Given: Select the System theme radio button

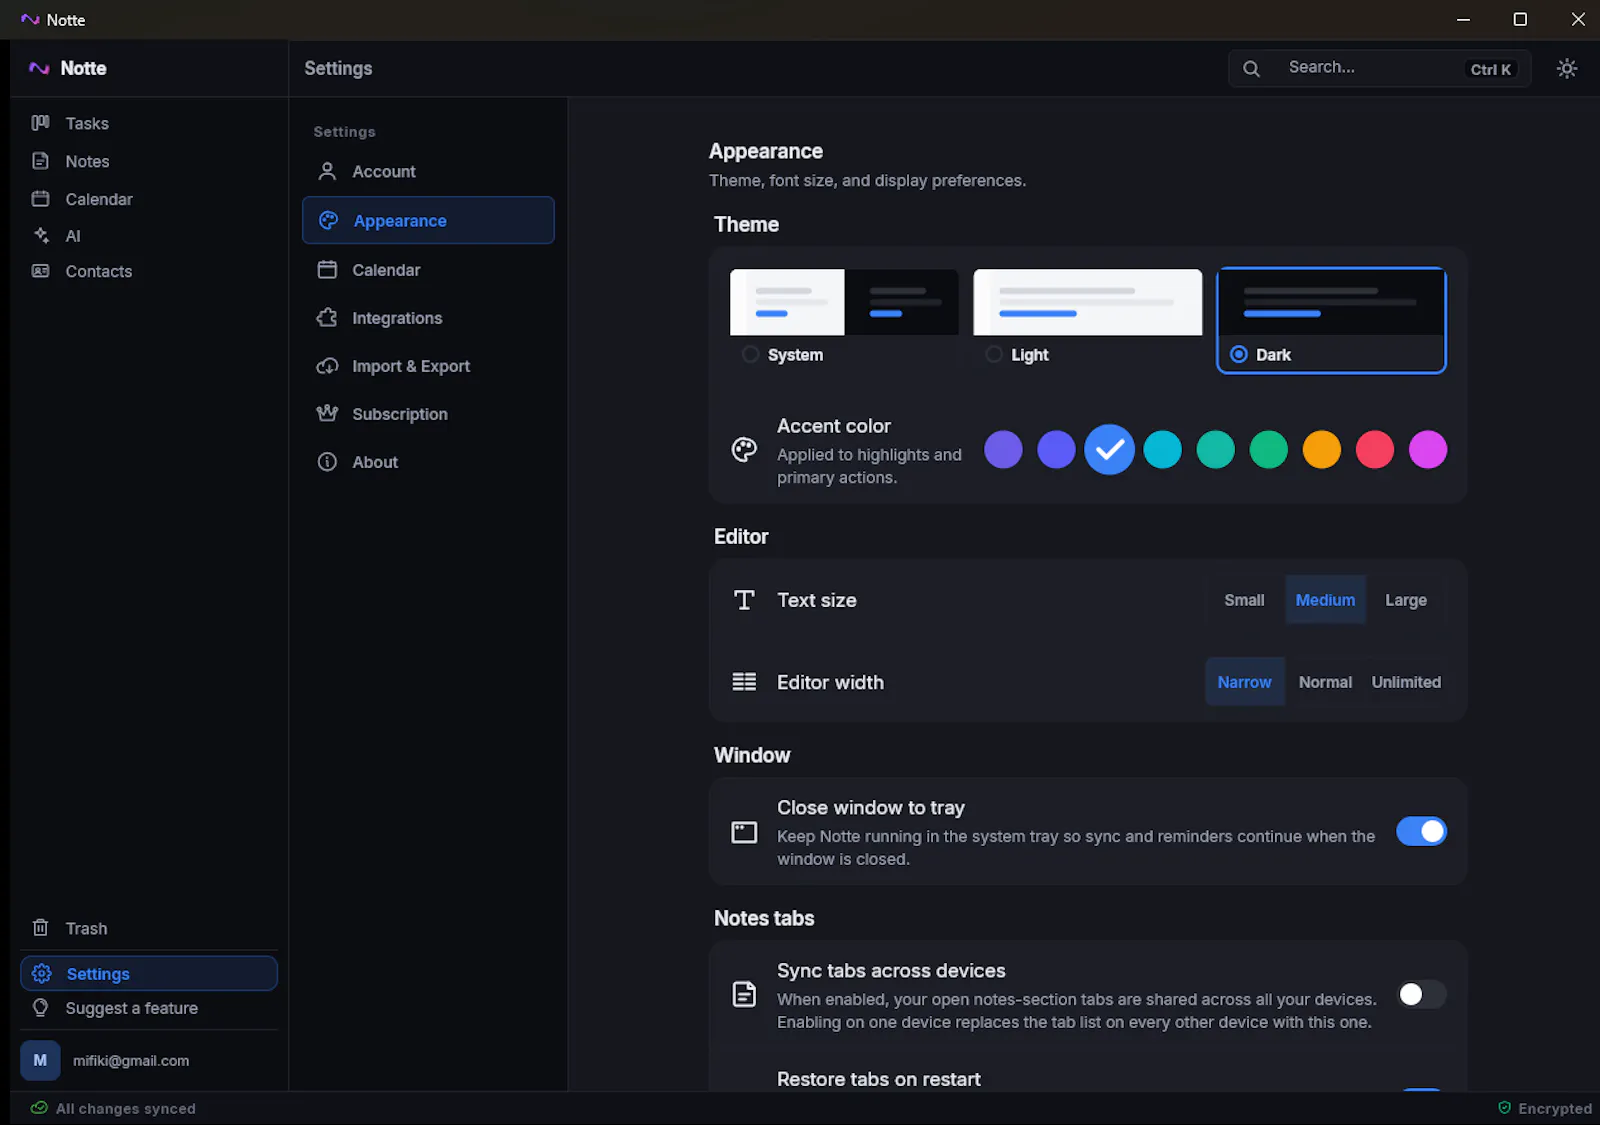Looking at the screenshot, I should [x=750, y=354].
